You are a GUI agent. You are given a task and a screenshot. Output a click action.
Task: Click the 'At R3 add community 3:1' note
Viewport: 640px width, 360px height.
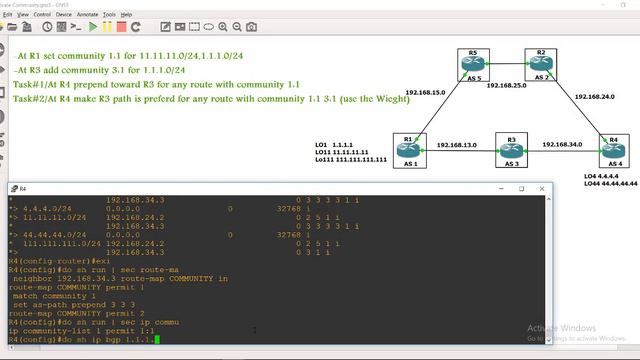(x=99, y=70)
